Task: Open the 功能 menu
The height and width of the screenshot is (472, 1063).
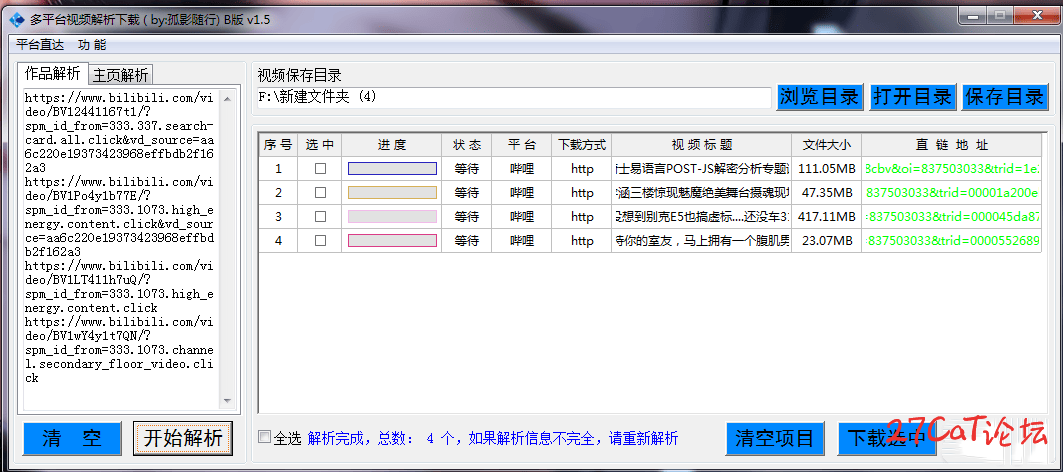Action: (x=92, y=45)
